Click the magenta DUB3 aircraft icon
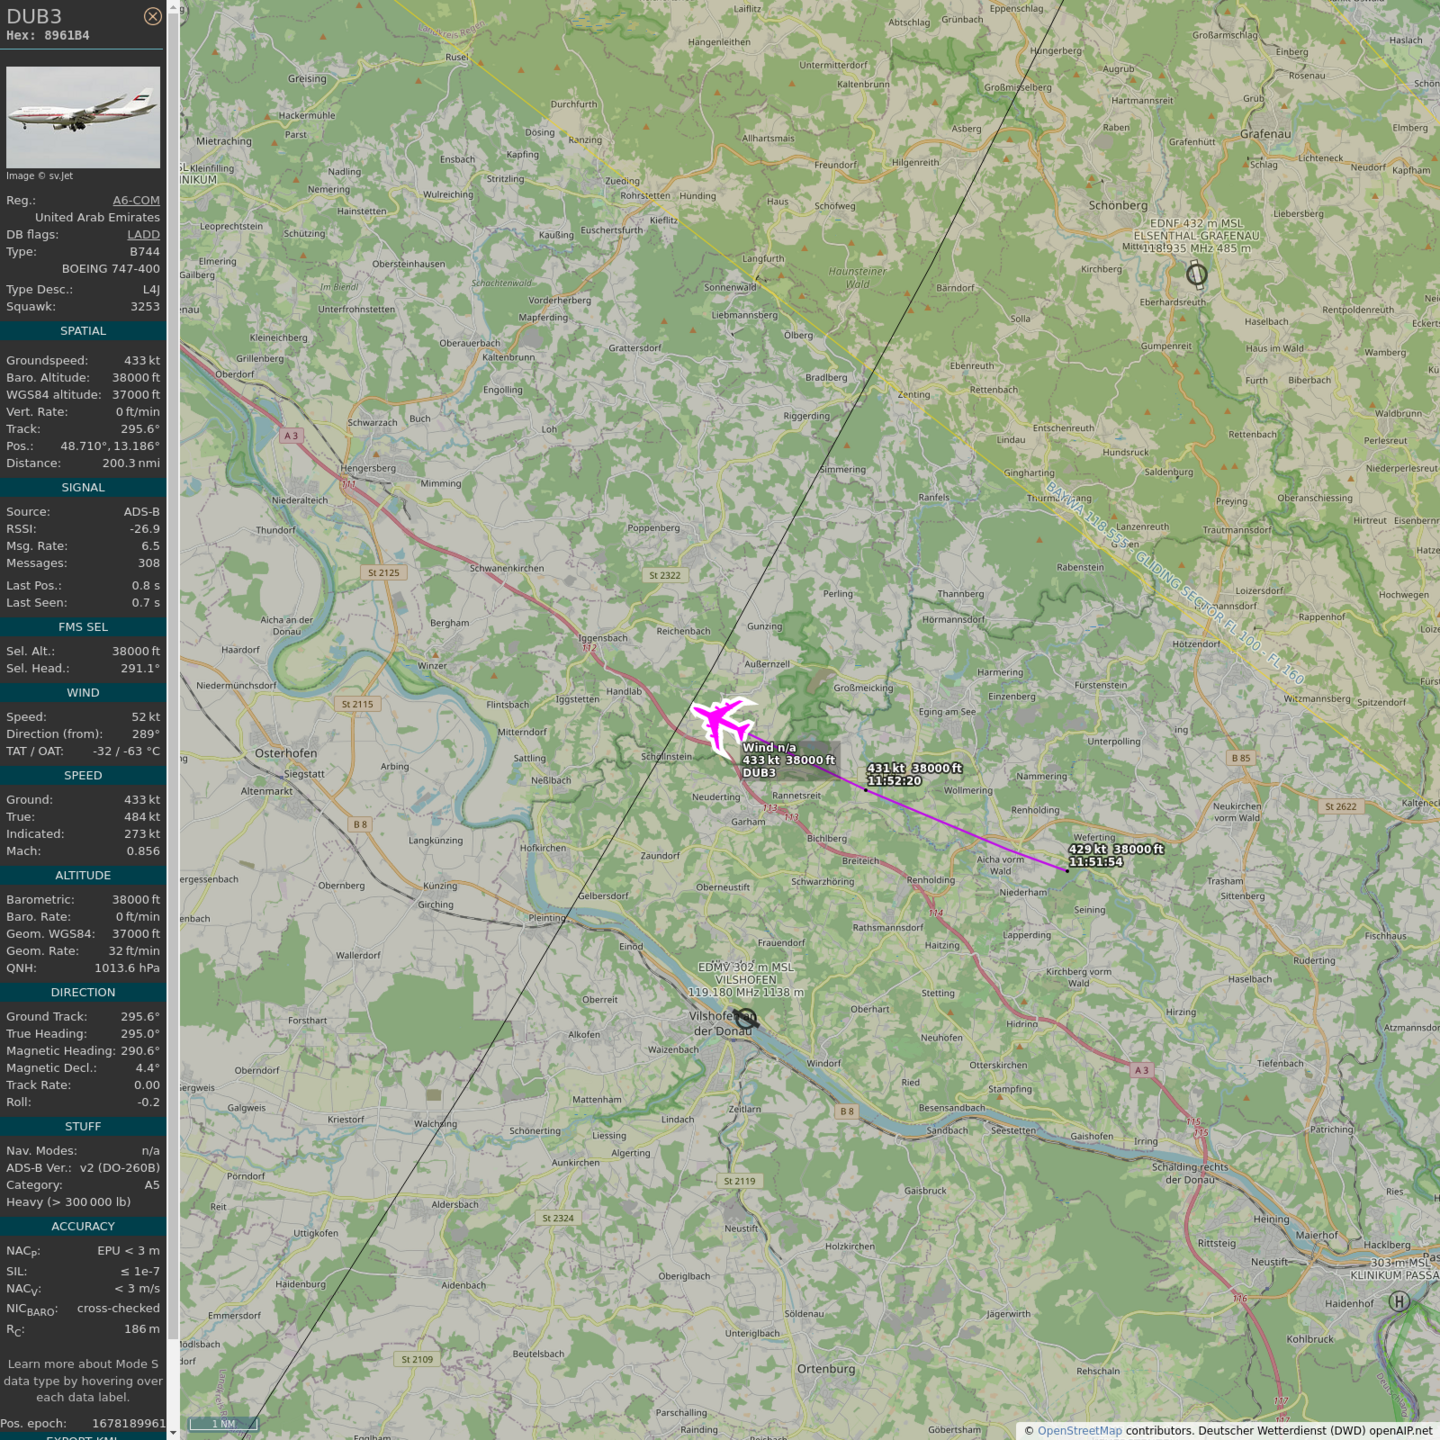Viewport: 1440px width, 1440px height. [722, 722]
